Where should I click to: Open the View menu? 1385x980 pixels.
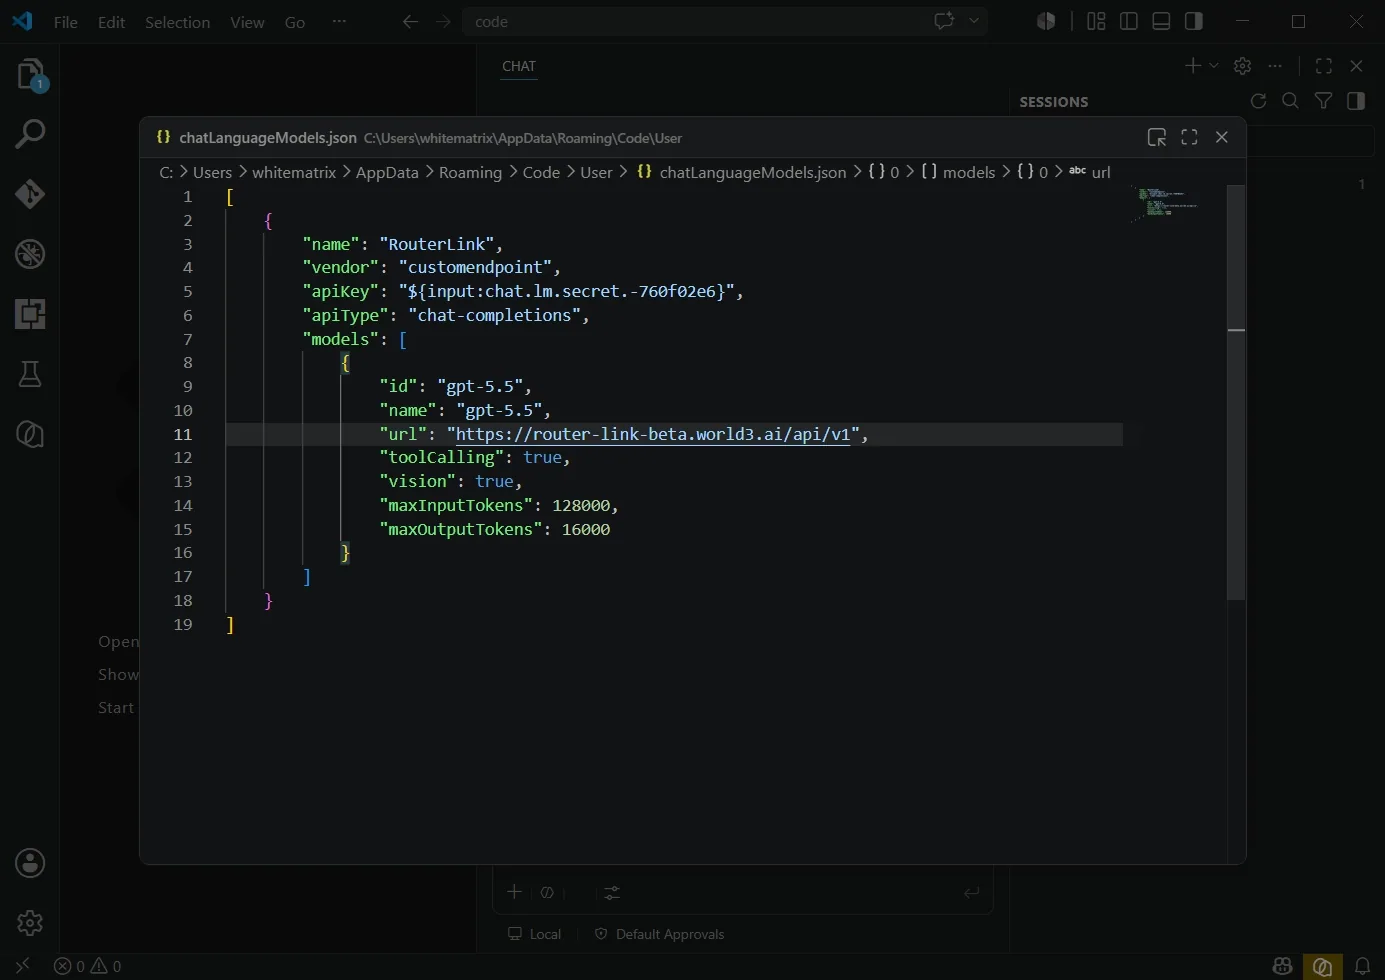(247, 22)
